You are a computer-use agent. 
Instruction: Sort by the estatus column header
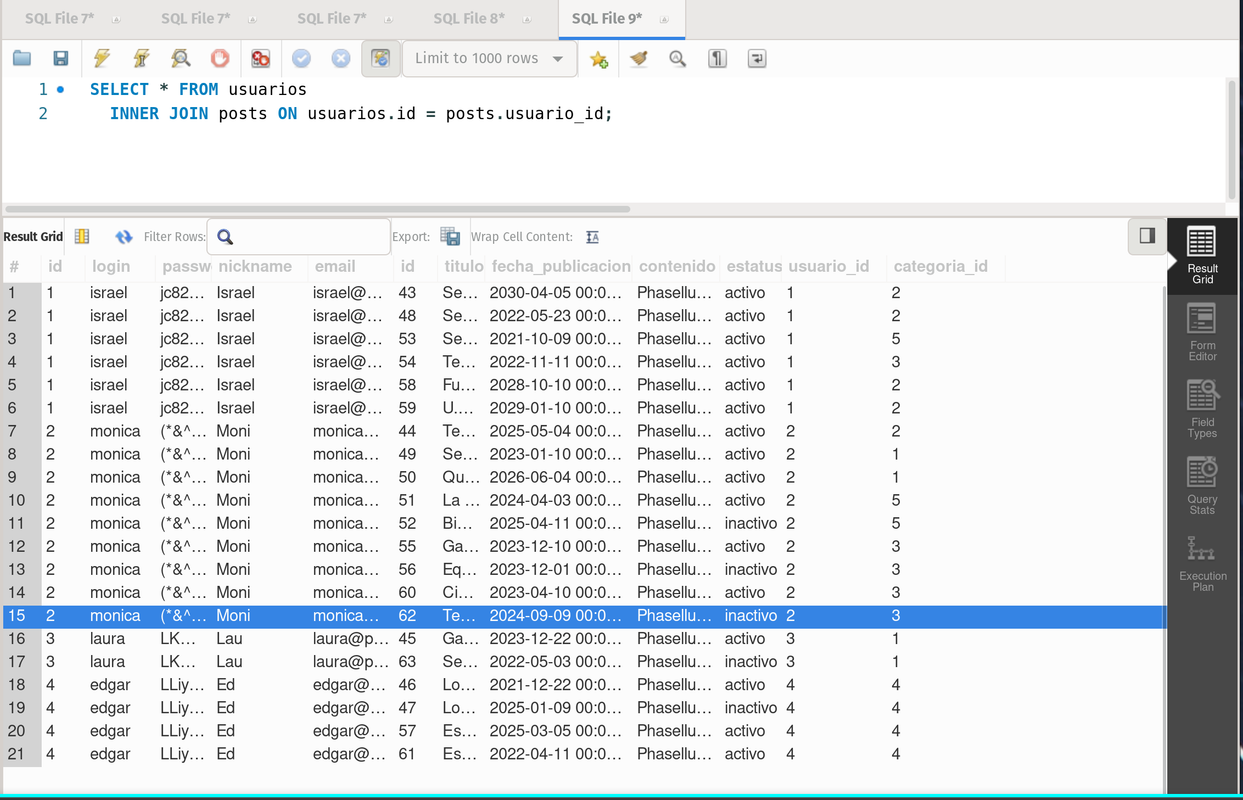pyautogui.click(x=754, y=267)
